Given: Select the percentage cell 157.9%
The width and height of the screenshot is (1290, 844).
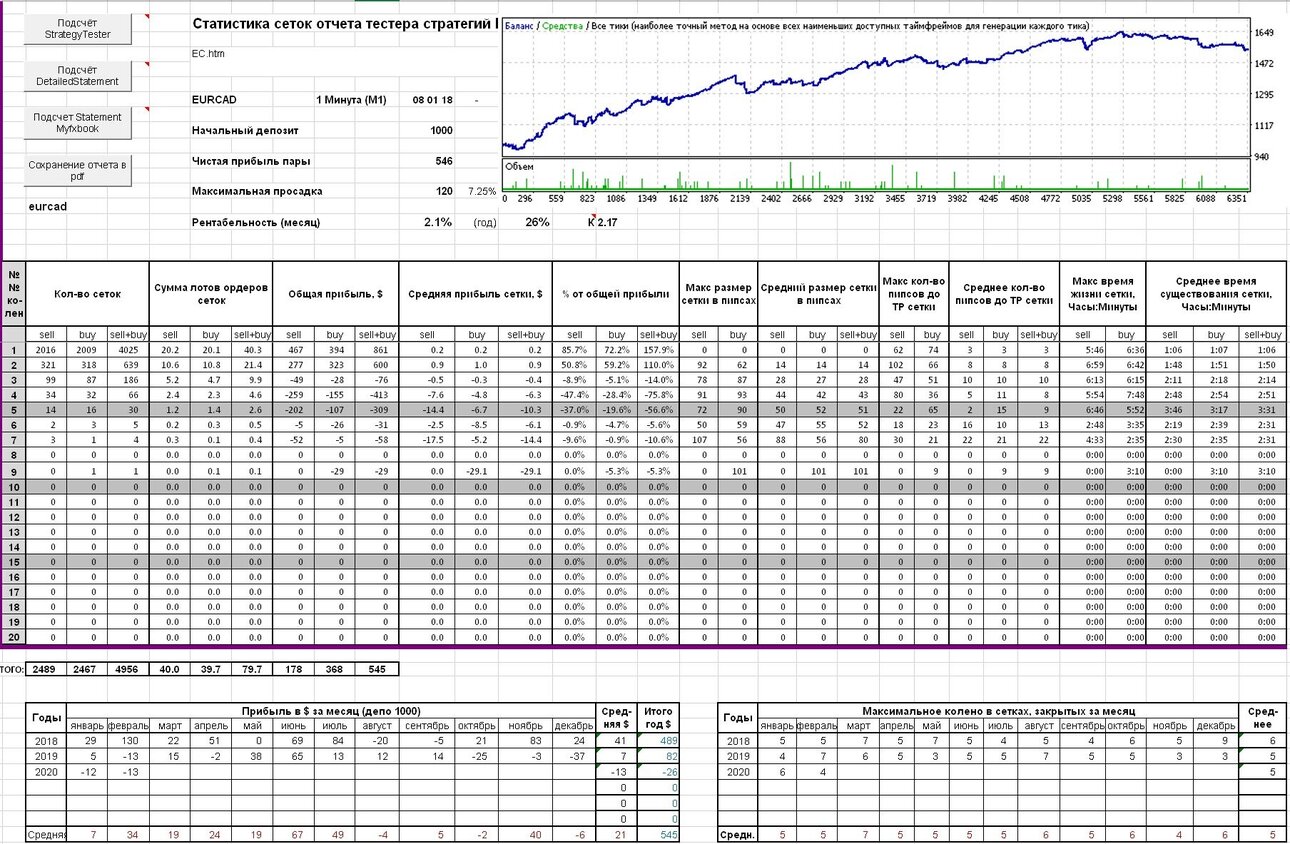Looking at the screenshot, I should coord(658,351).
